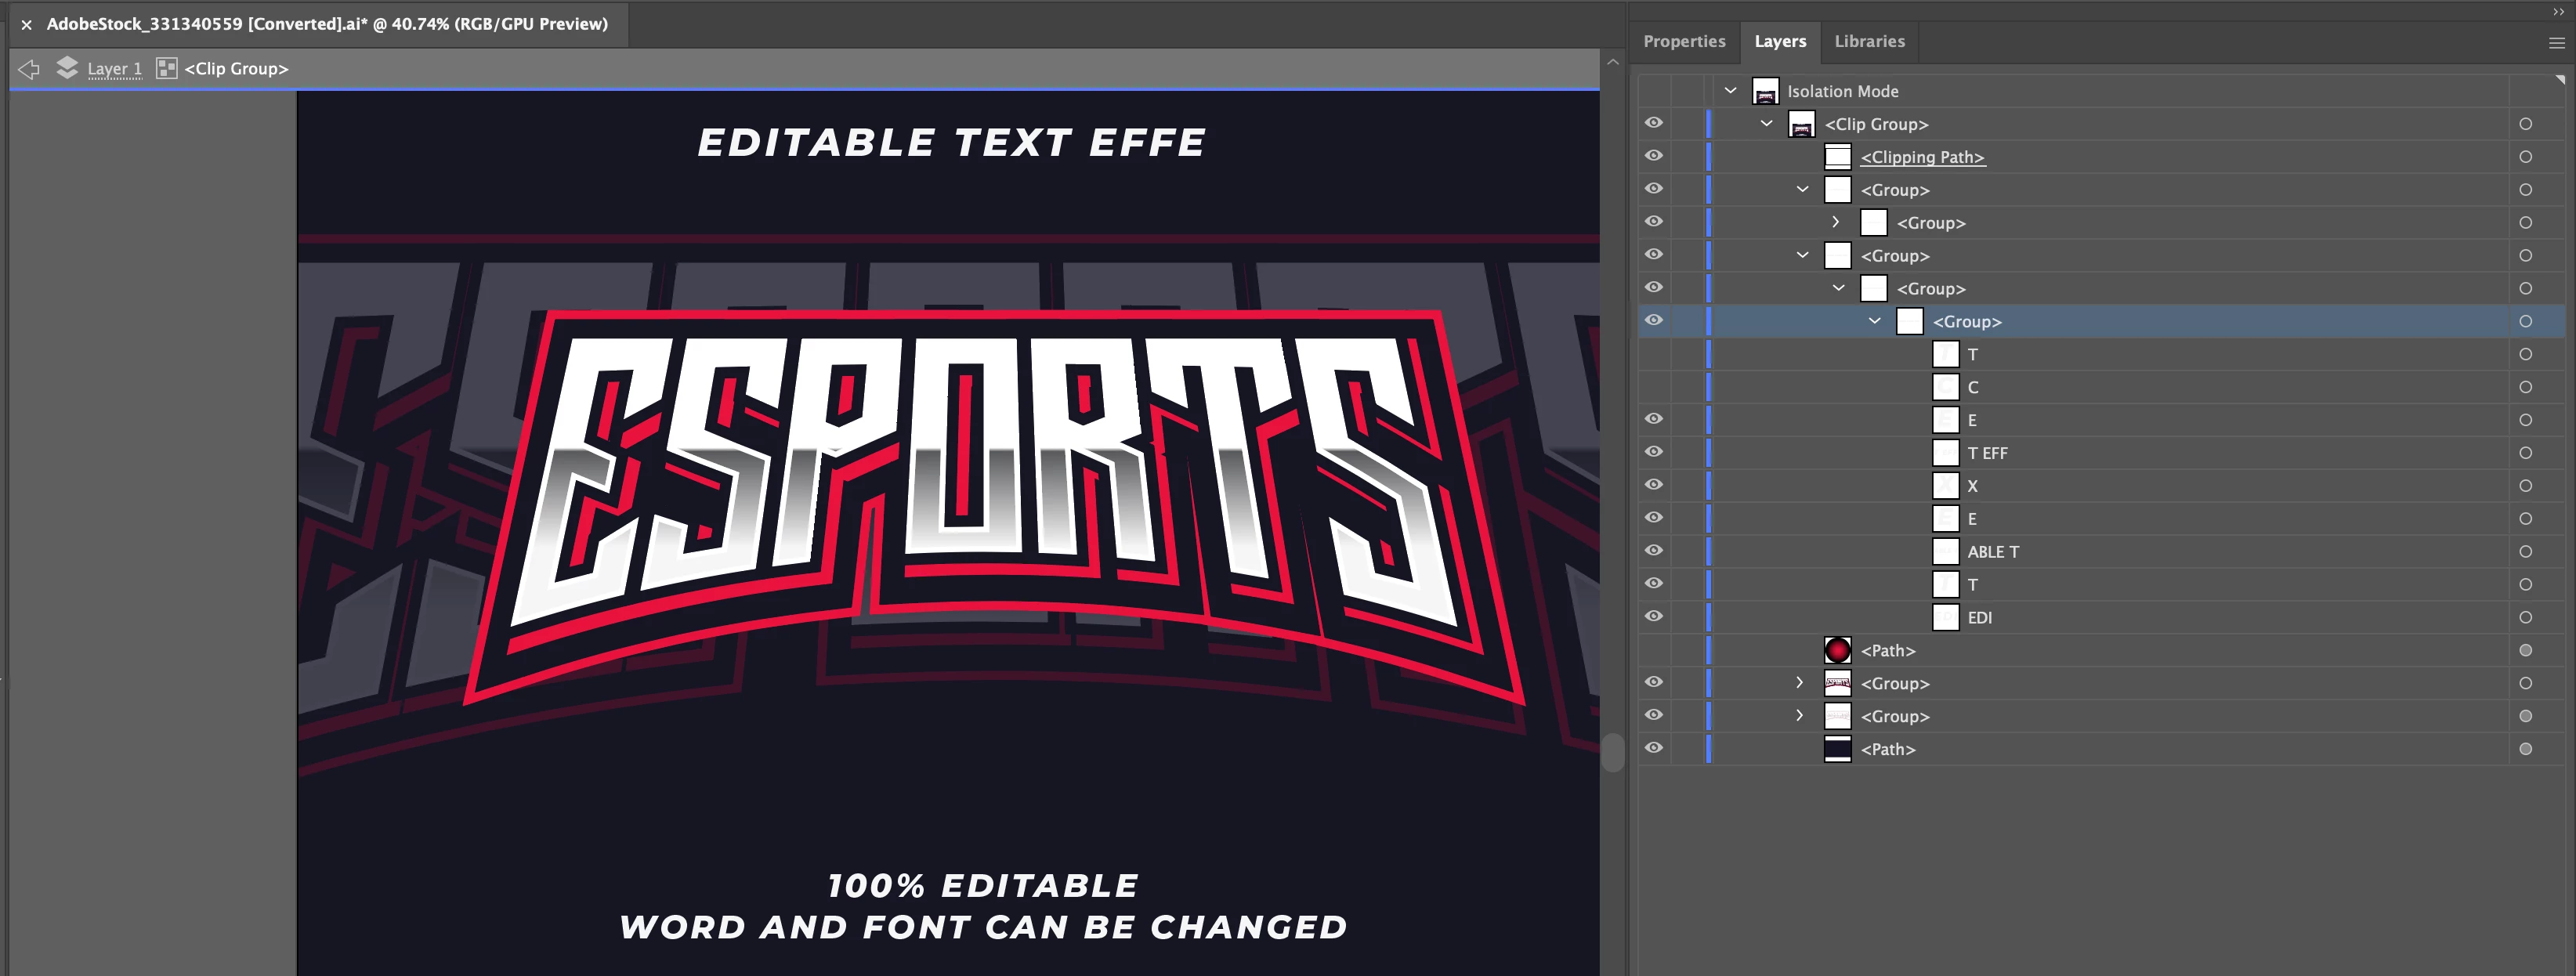2576x976 pixels.
Task: Toggle visibility of ABLE T layer
Action: click(x=1654, y=551)
